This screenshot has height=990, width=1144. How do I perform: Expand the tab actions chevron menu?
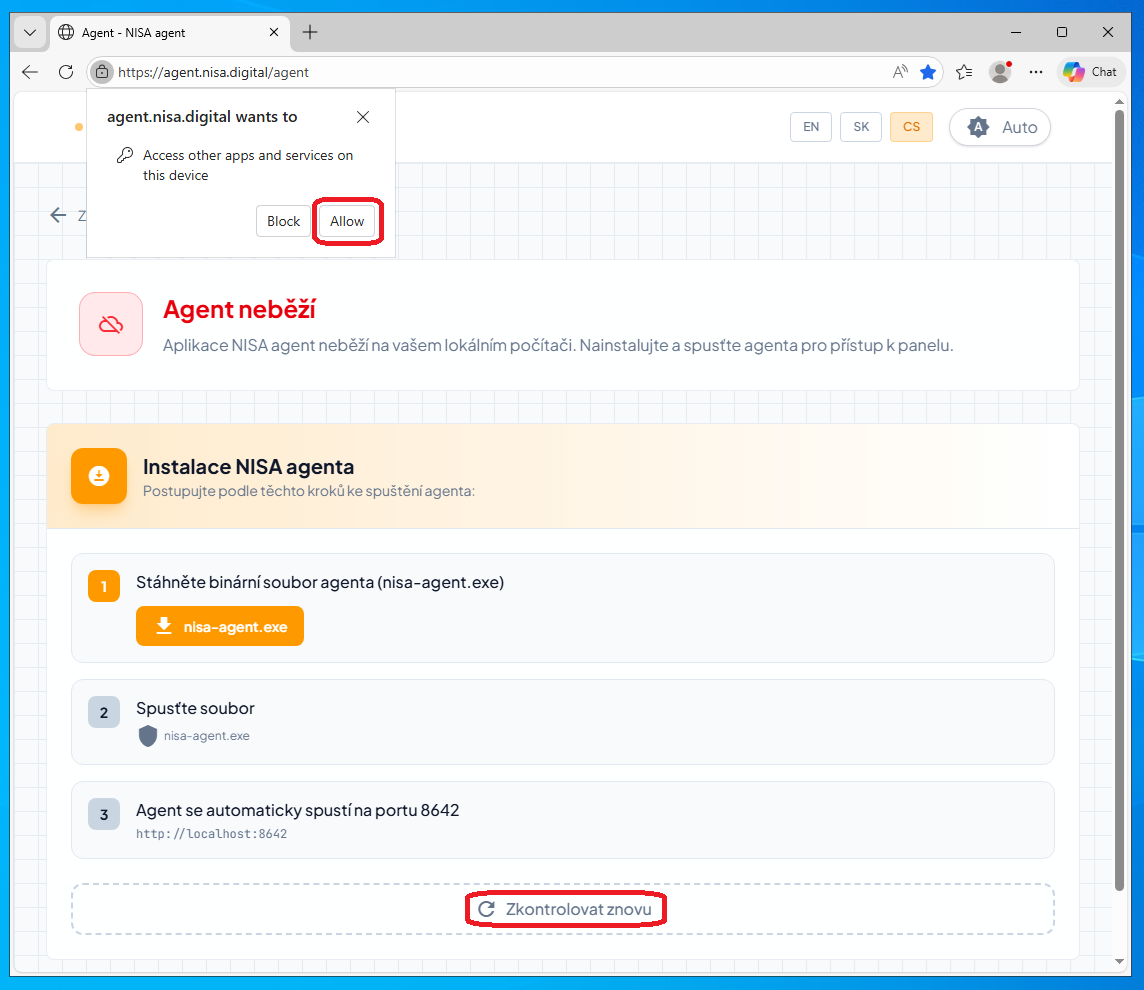click(30, 32)
